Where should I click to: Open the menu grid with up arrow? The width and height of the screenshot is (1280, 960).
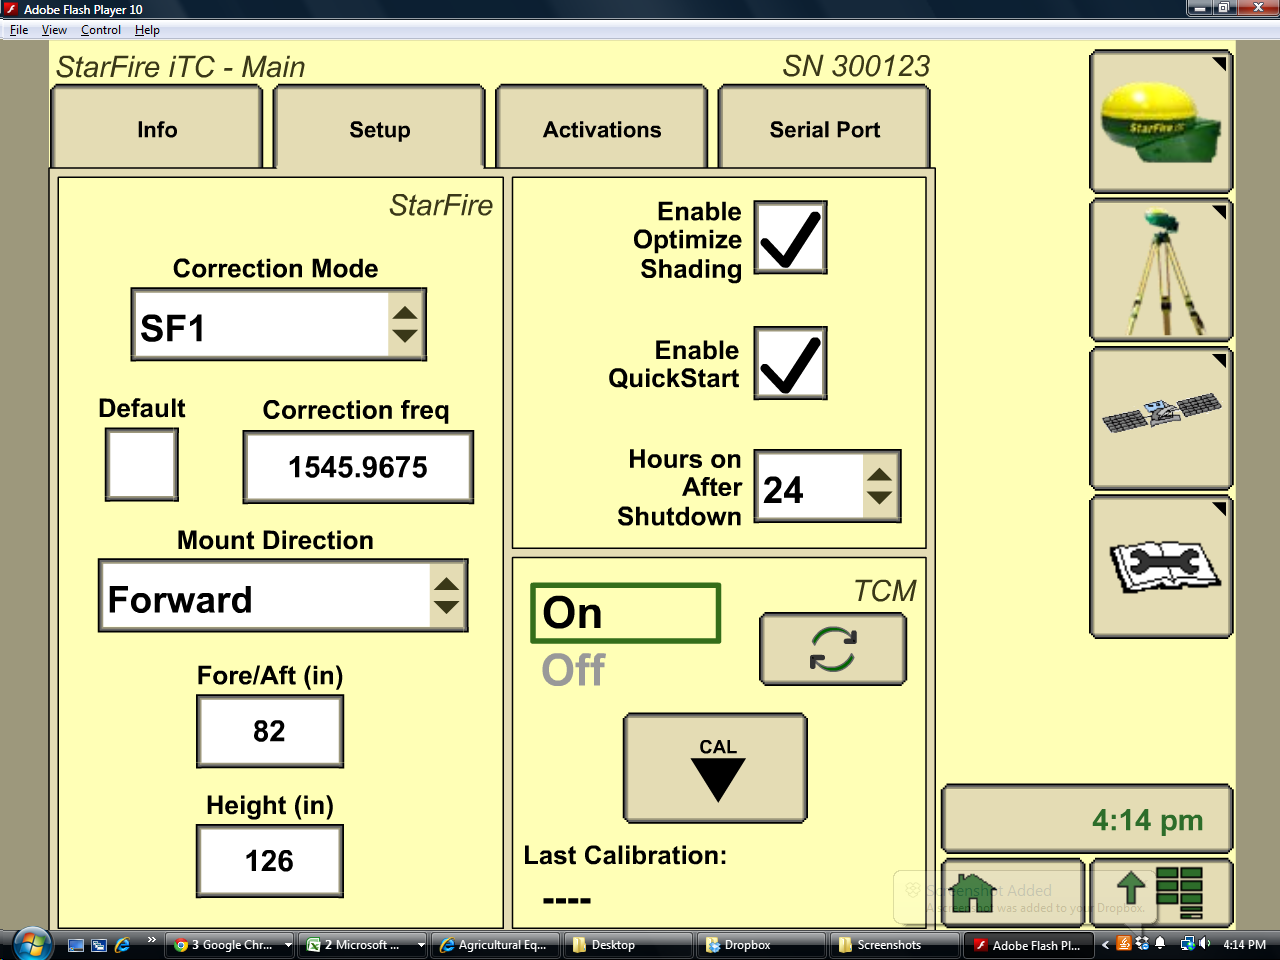click(x=1161, y=893)
